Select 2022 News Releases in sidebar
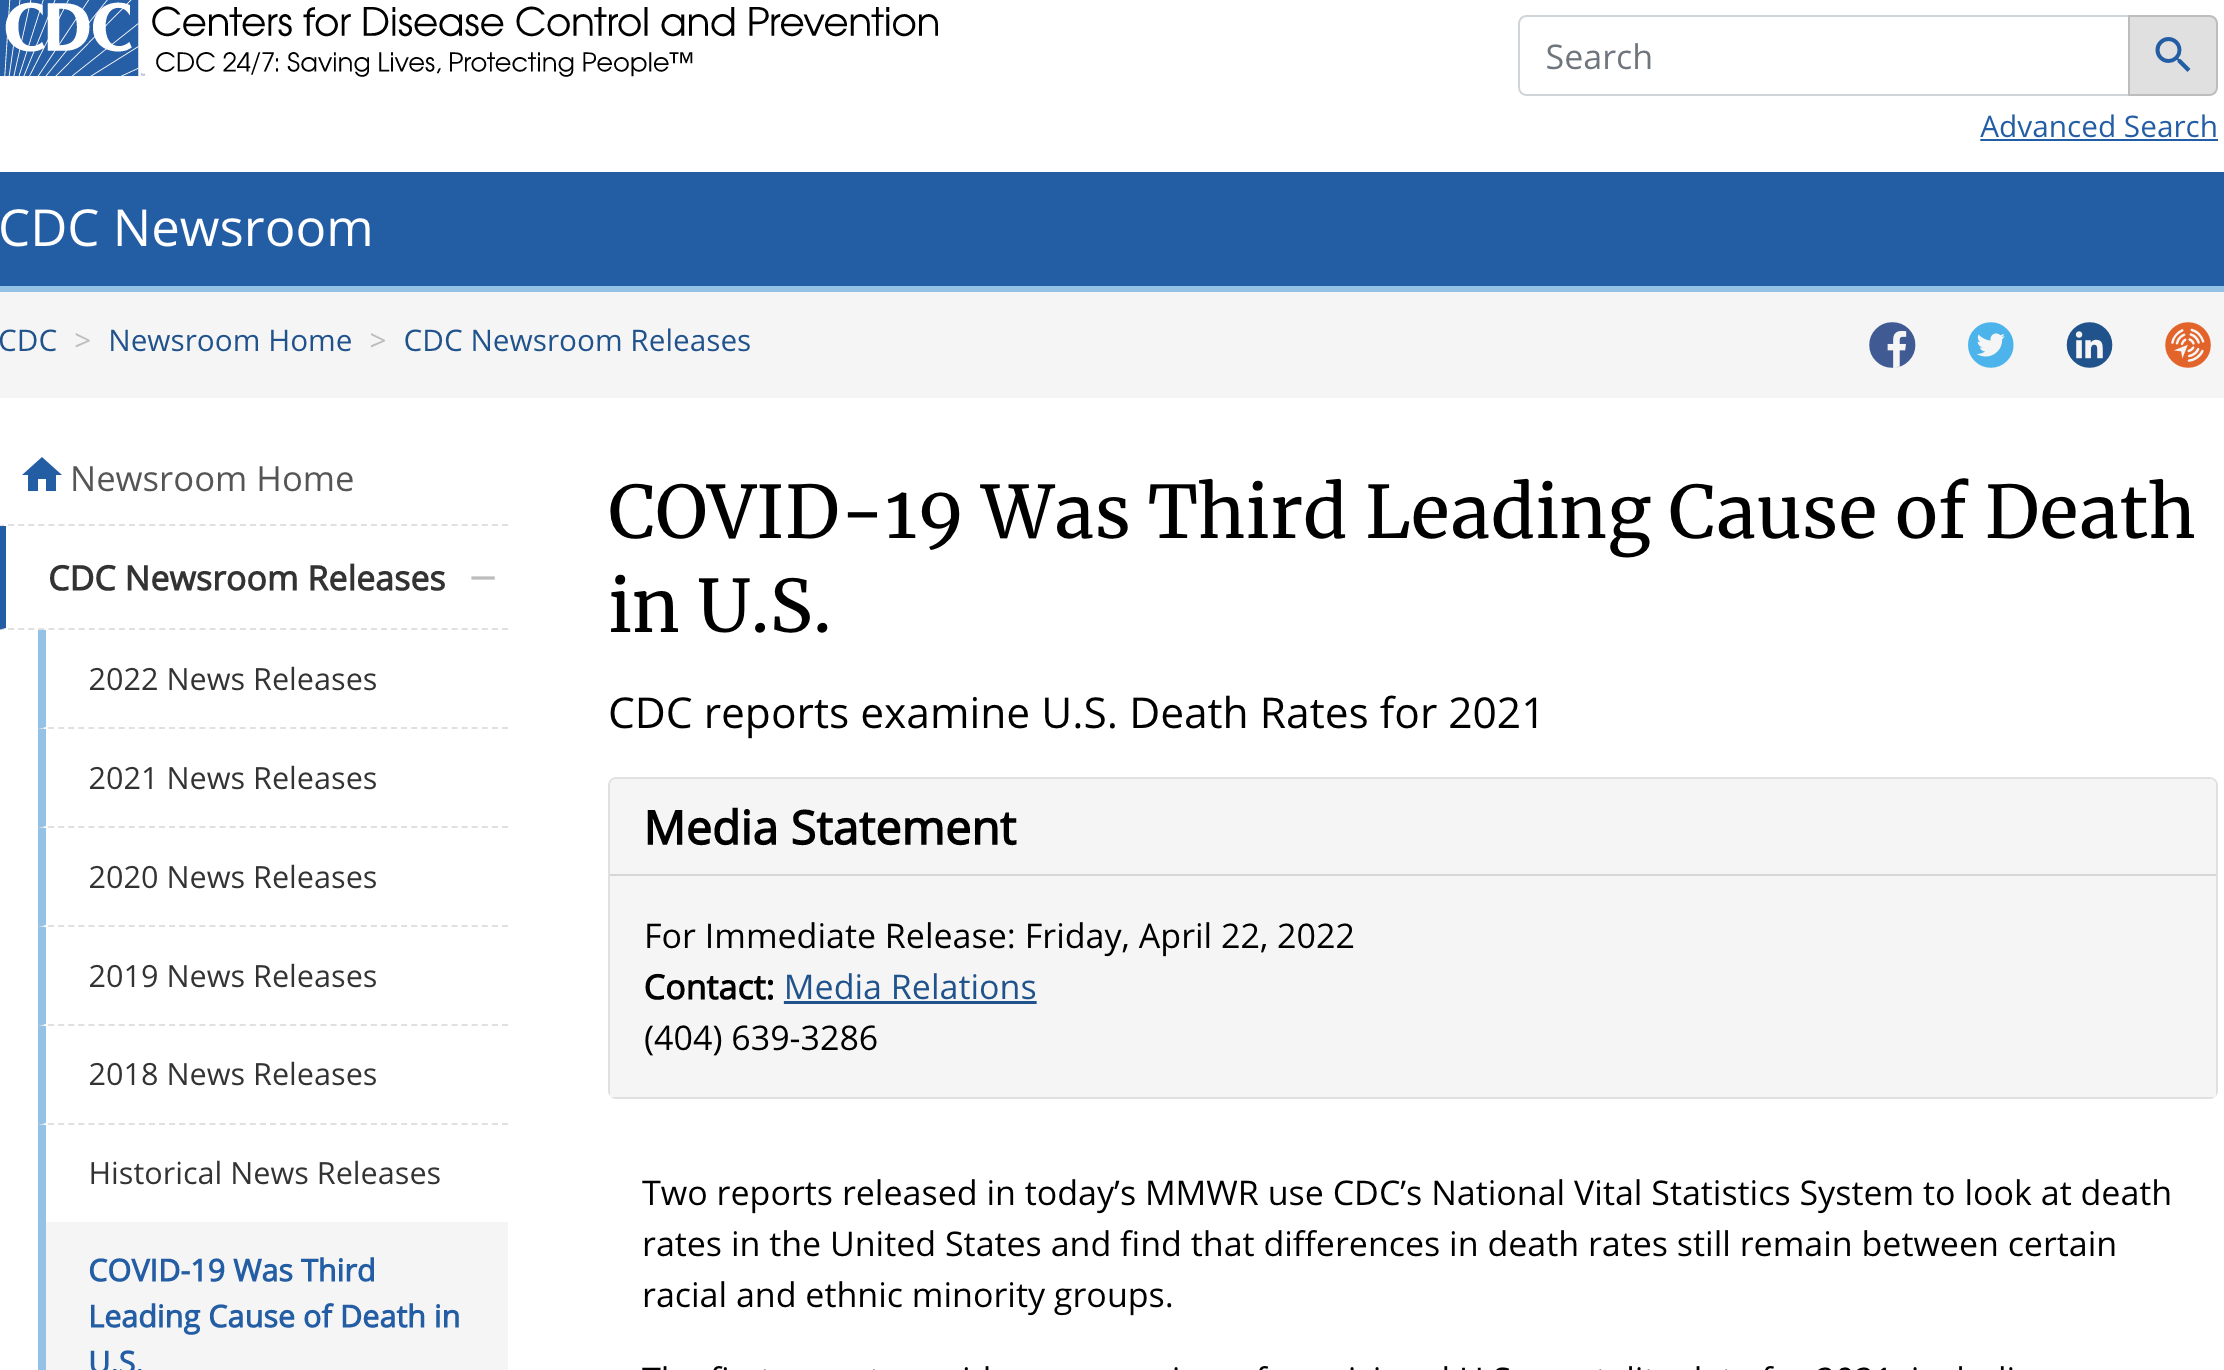The image size is (2224, 1370). pos(232,679)
